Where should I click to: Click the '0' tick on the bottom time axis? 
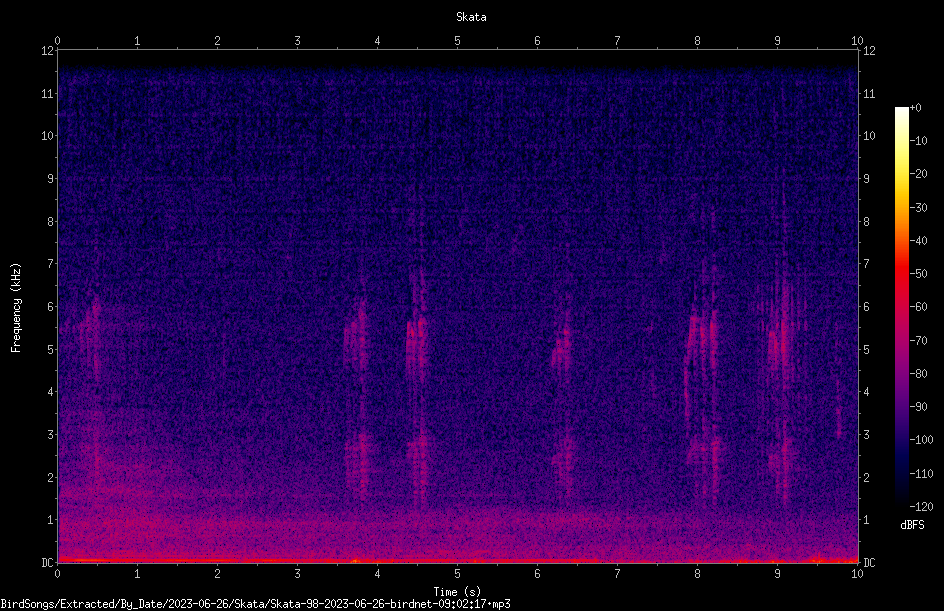coord(57,574)
